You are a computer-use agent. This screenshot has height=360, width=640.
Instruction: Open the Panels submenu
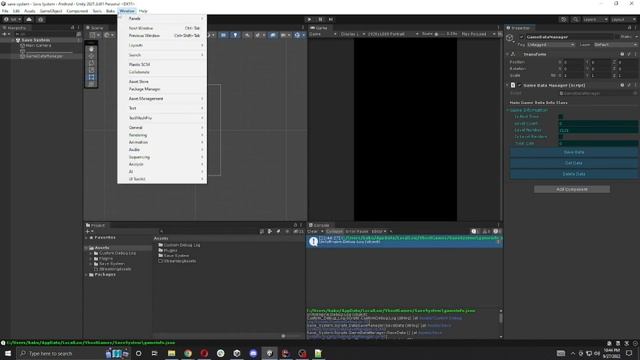tap(162, 18)
